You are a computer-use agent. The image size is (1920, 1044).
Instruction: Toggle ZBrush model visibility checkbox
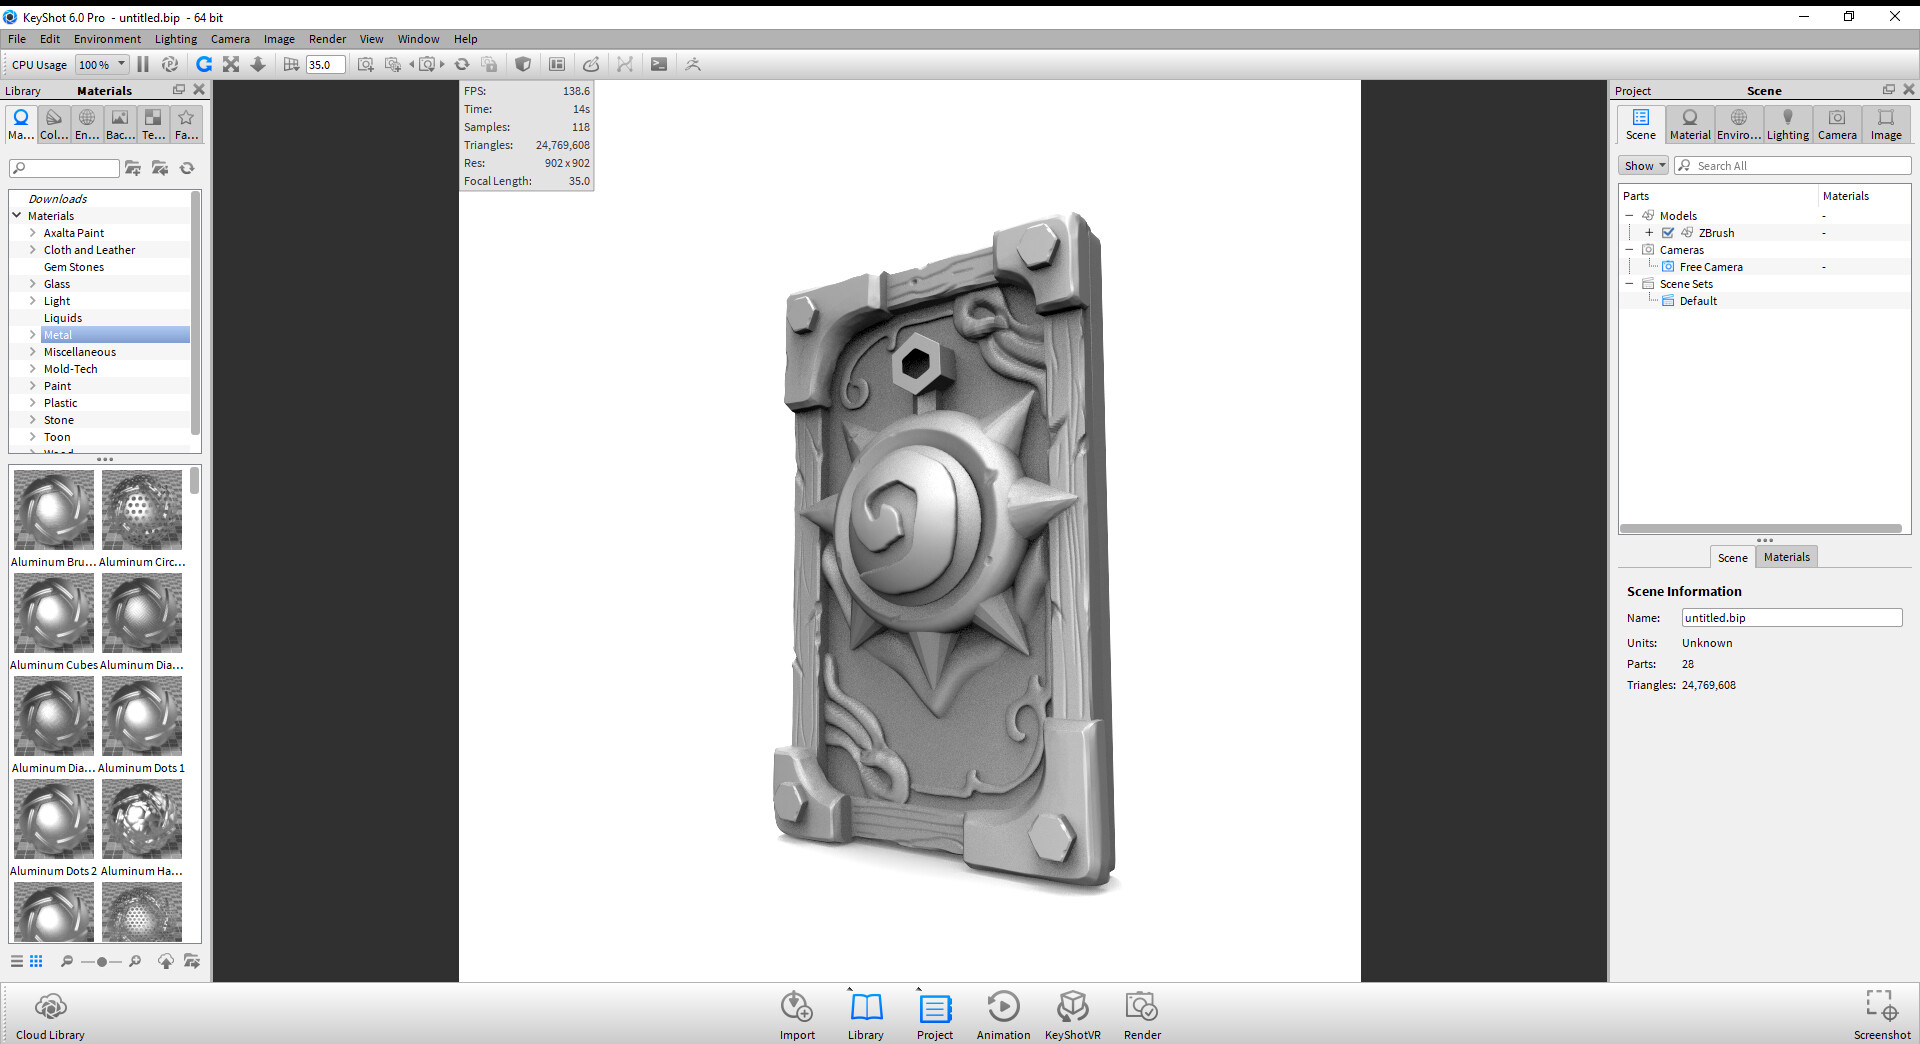point(1668,233)
